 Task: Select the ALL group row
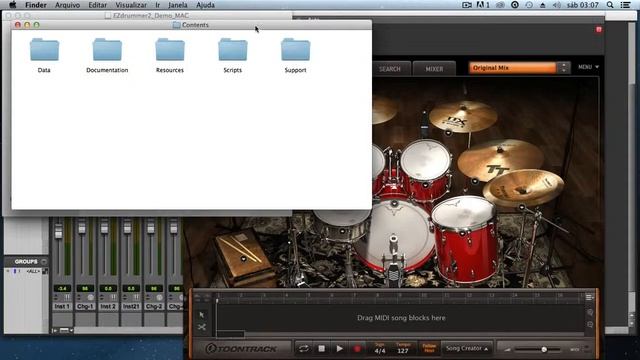[26, 271]
